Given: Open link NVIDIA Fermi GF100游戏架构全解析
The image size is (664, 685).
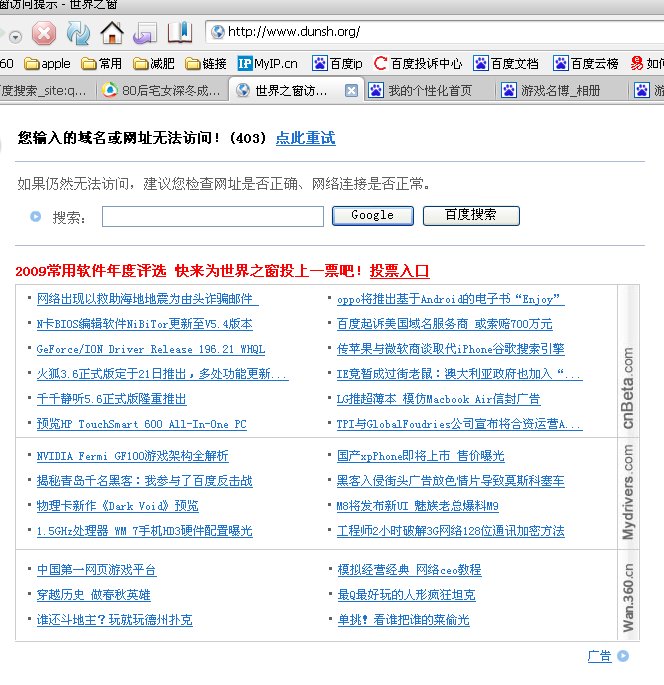Looking at the screenshot, I should 132,456.
